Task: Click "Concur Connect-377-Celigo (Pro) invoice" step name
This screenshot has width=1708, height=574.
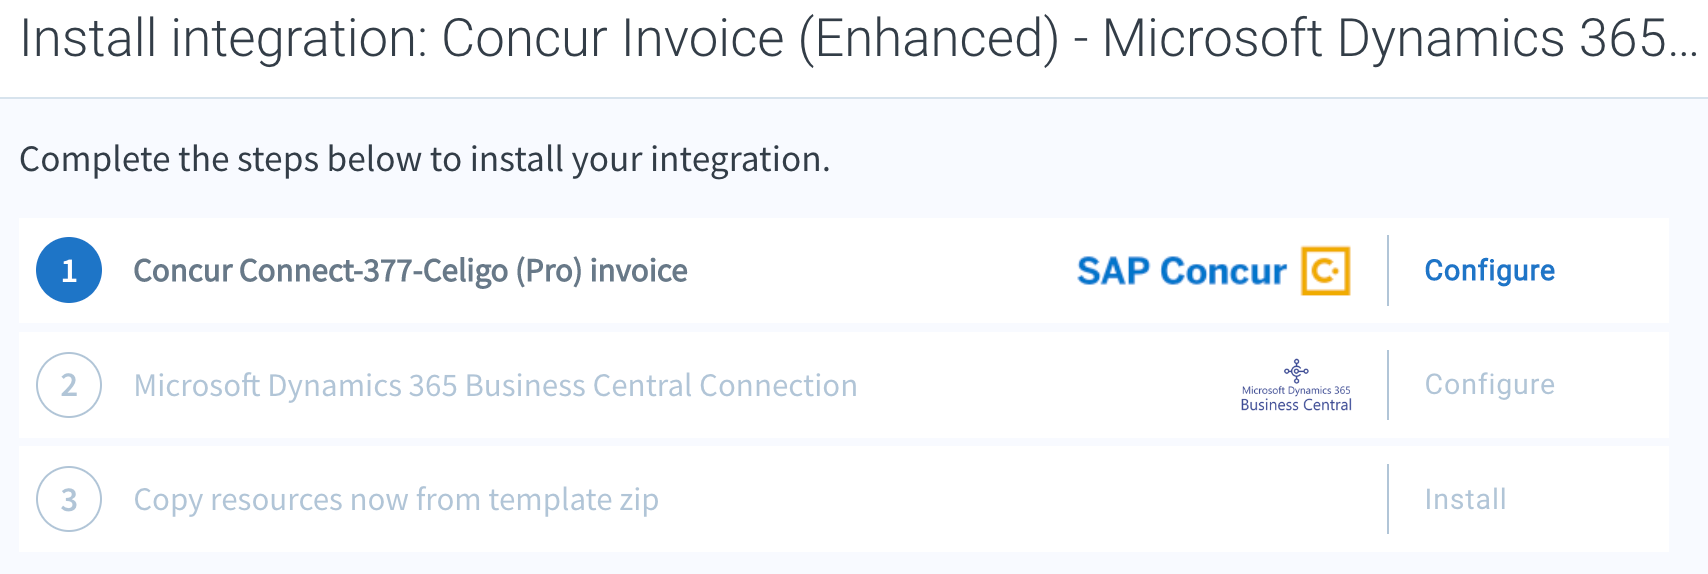Action: click(410, 271)
